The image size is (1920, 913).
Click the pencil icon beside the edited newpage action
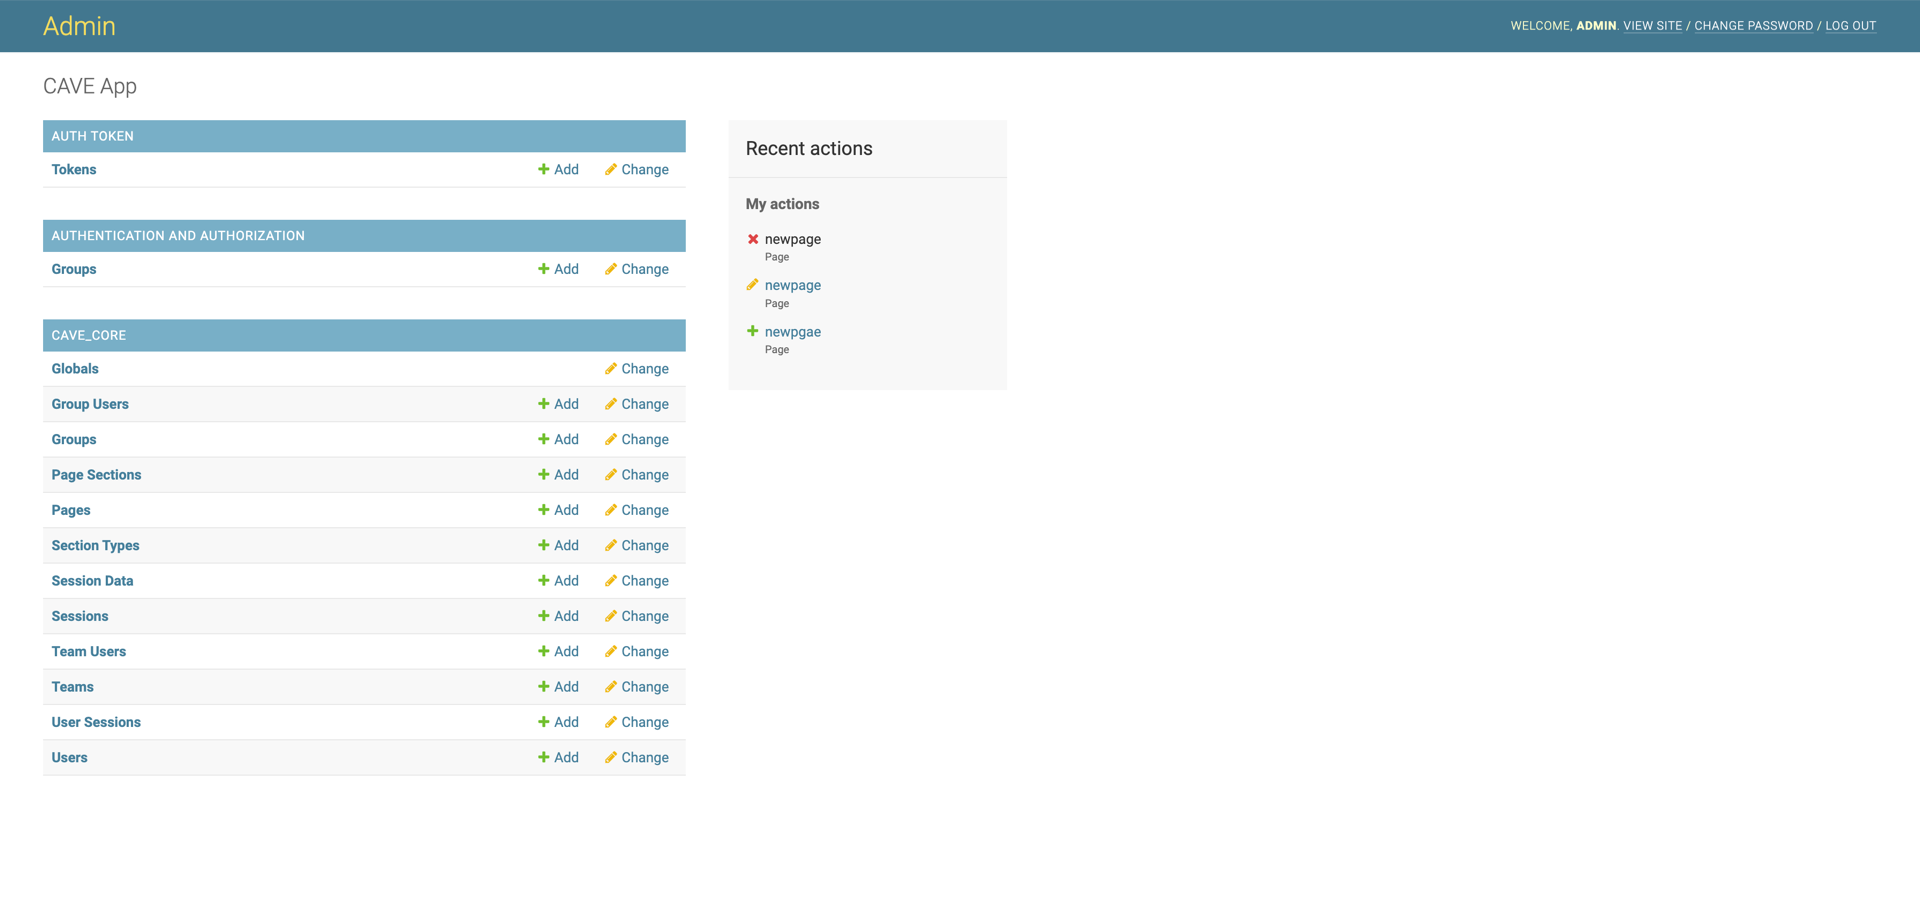point(753,285)
